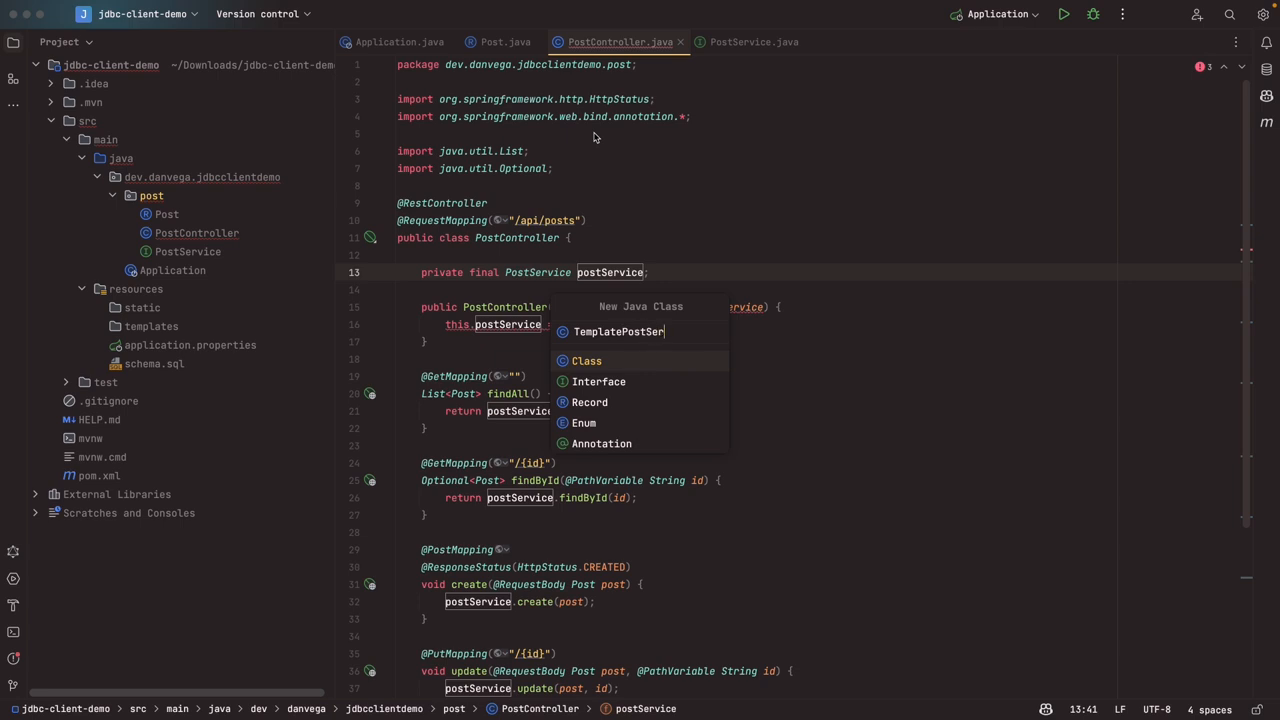Open IDE settings gear icon
Screen dimensions: 1280x720
coord(1263,14)
